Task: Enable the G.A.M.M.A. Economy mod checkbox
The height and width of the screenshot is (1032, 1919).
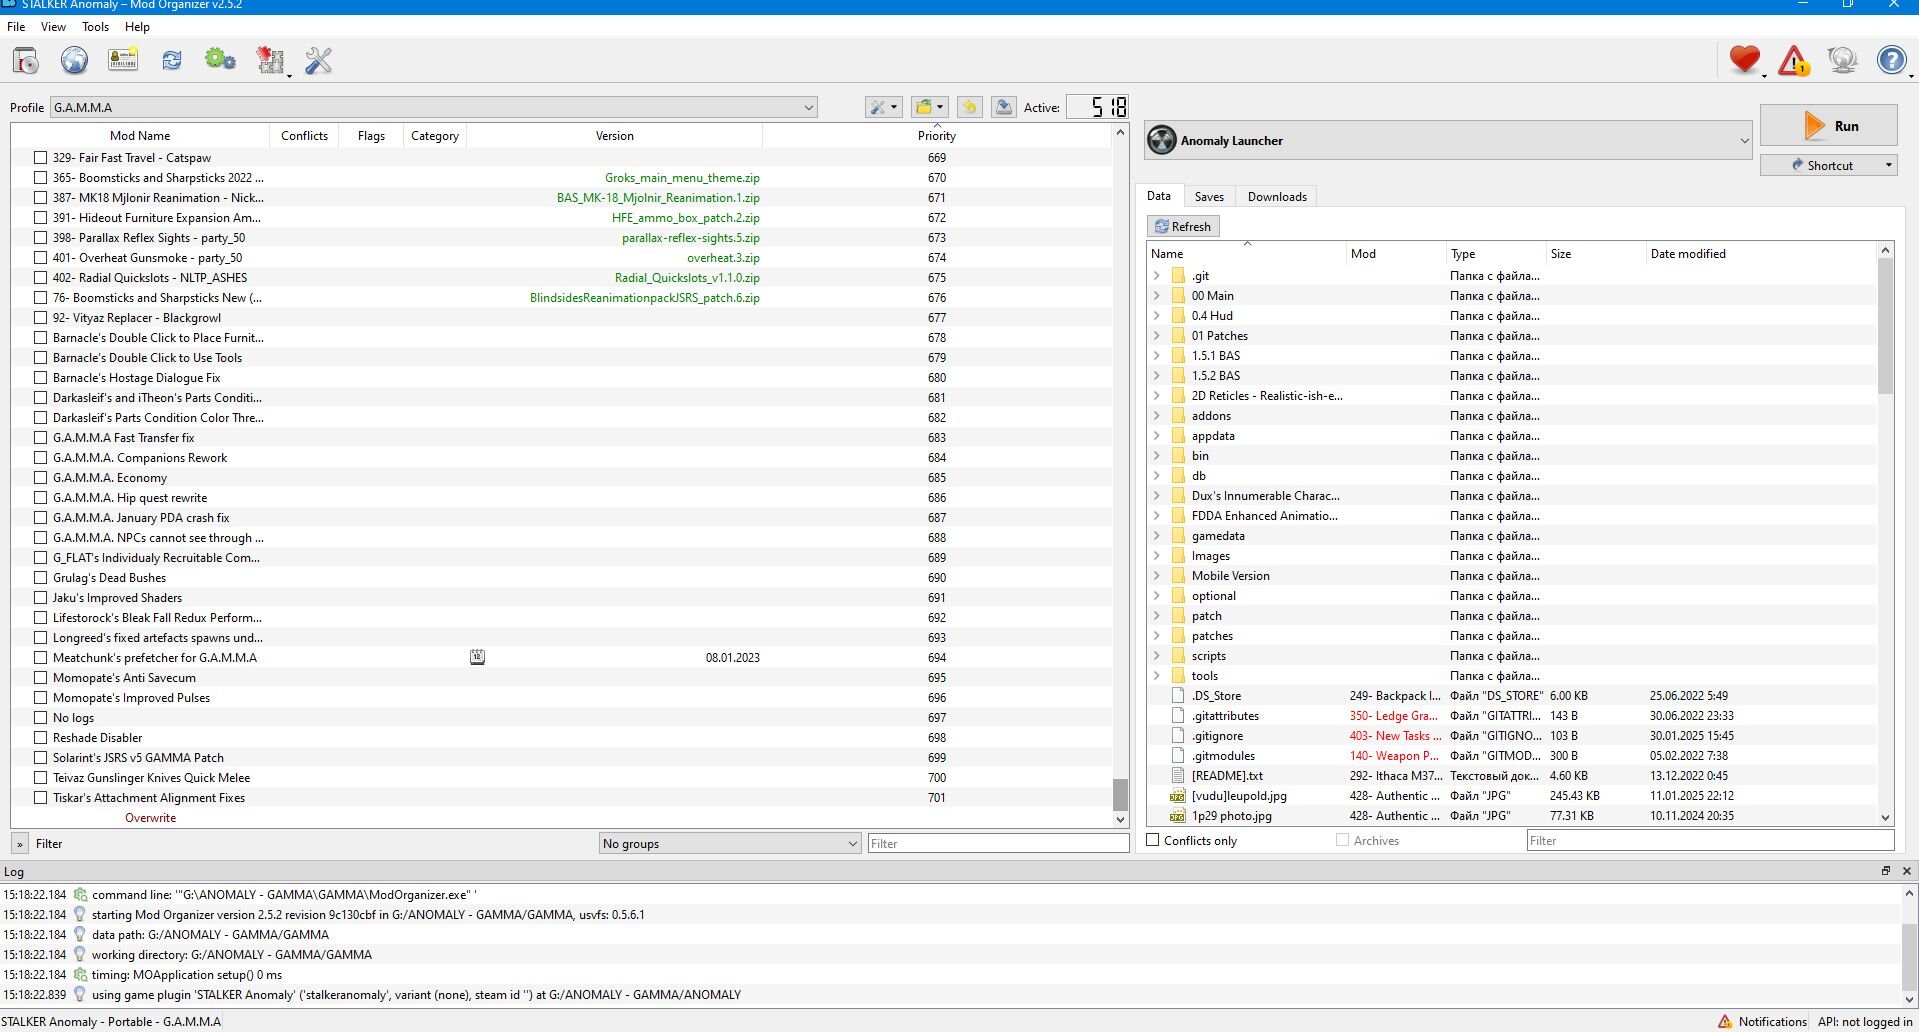Action: (41, 478)
